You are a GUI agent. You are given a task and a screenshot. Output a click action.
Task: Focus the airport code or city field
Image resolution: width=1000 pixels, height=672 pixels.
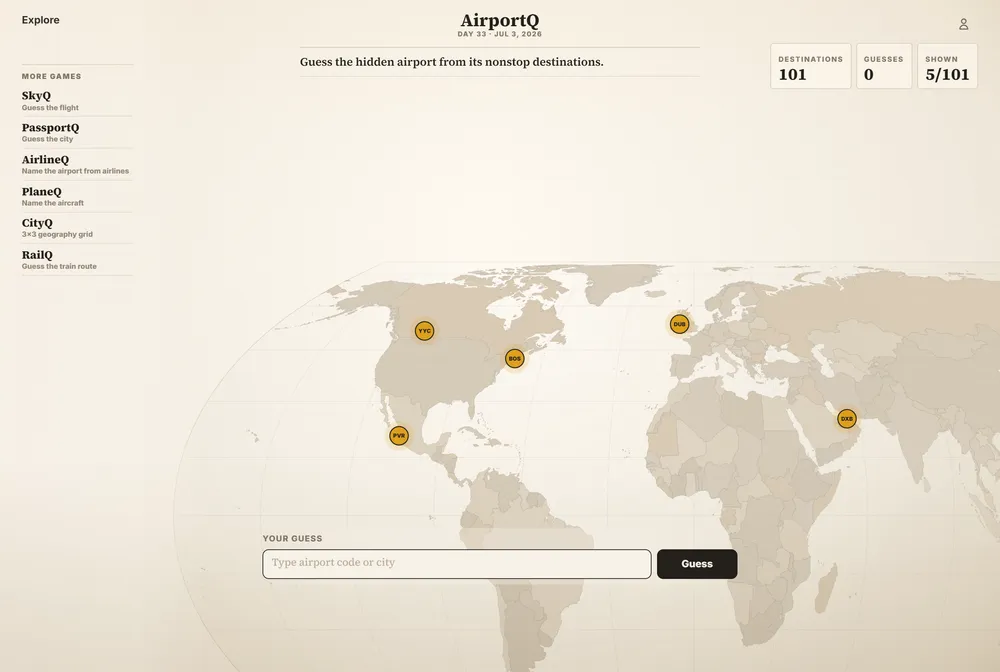[457, 564]
